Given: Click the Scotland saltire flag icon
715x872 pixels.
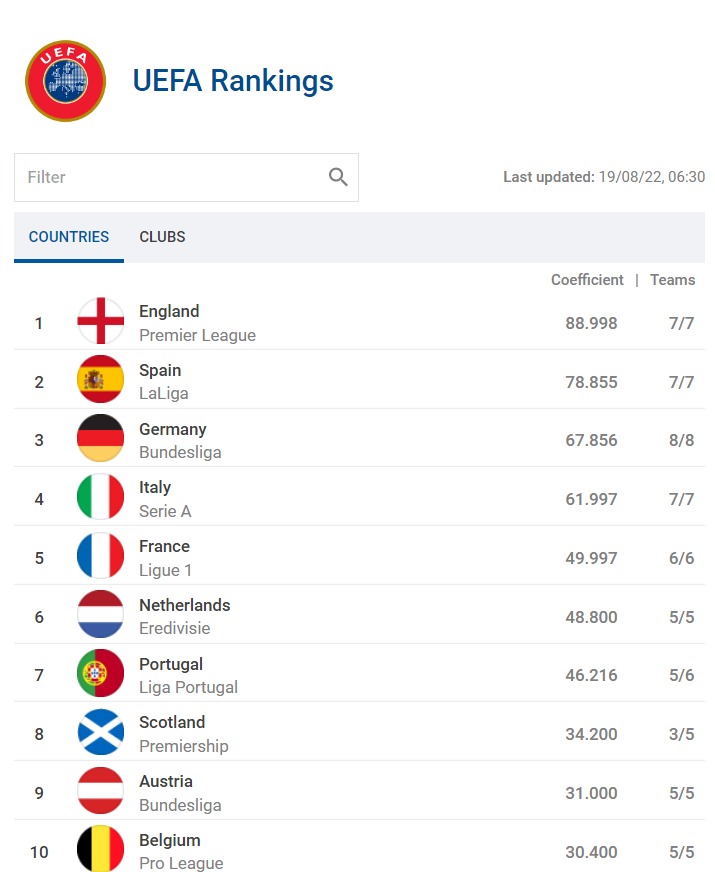Looking at the screenshot, I should pyautogui.click(x=101, y=732).
